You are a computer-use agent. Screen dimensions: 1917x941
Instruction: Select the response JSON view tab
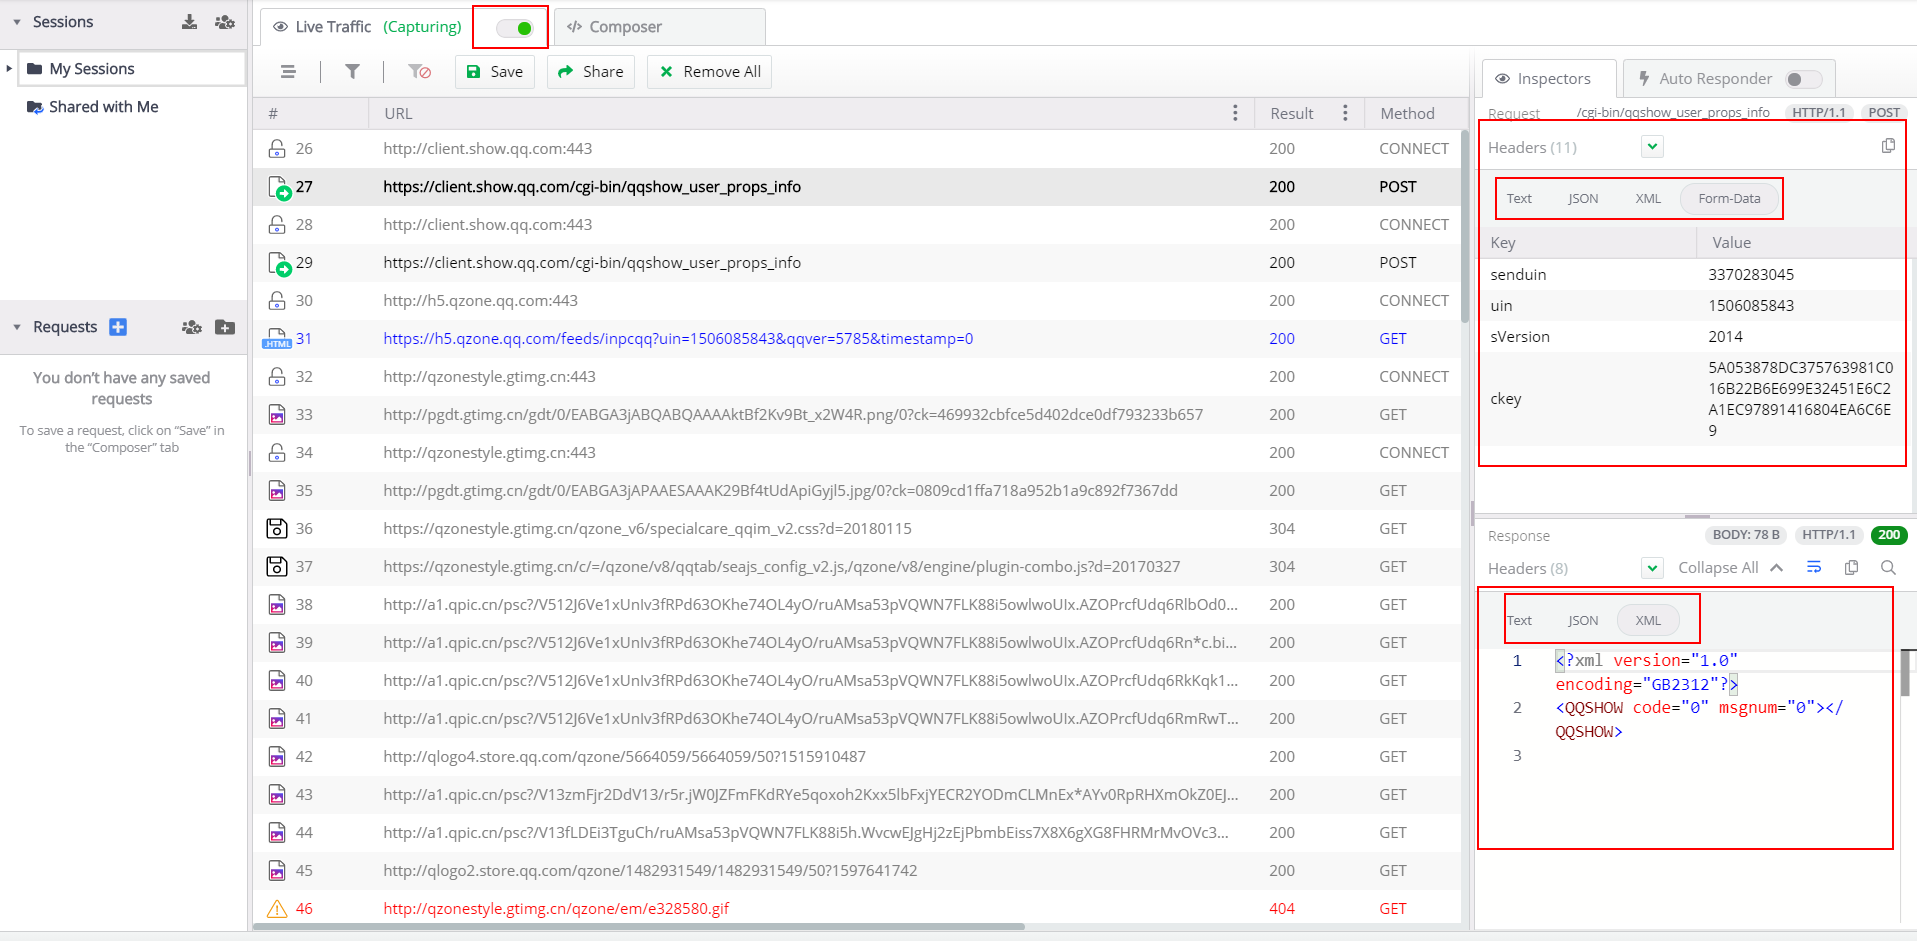pos(1583,621)
